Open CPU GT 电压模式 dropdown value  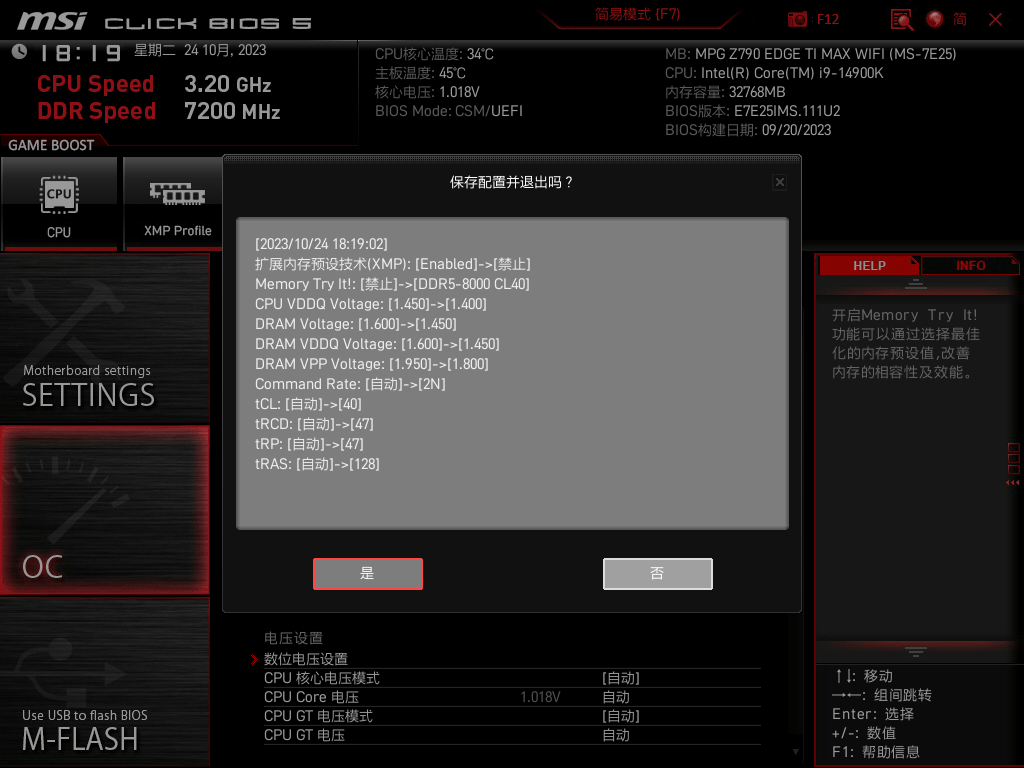point(620,716)
